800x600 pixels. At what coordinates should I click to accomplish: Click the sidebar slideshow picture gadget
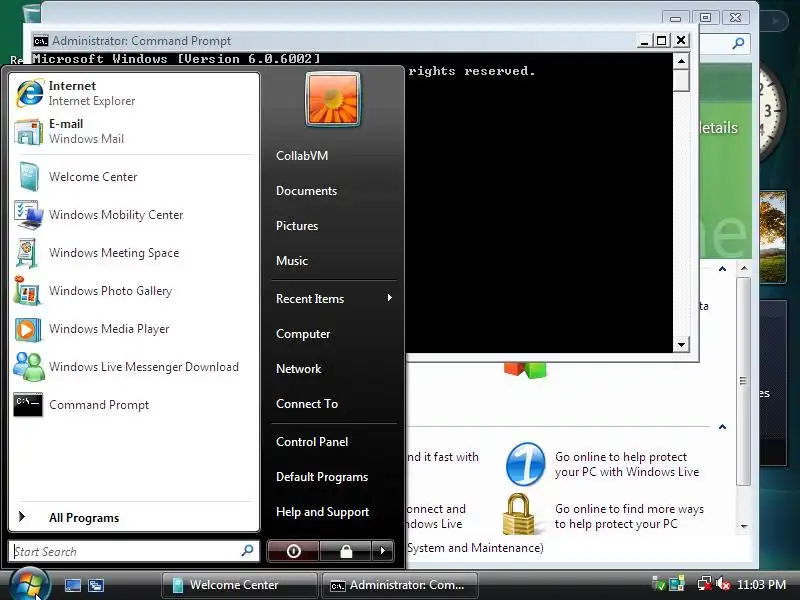pyautogui.click(x=772, y=237)
